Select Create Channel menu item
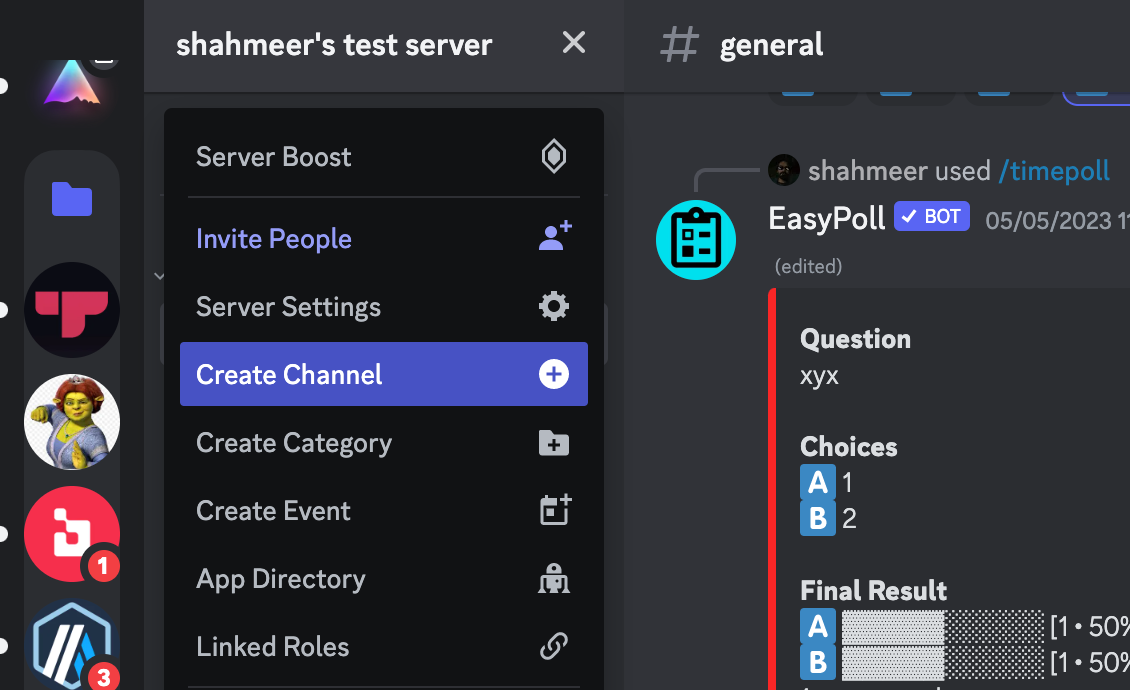 point(383,374)
